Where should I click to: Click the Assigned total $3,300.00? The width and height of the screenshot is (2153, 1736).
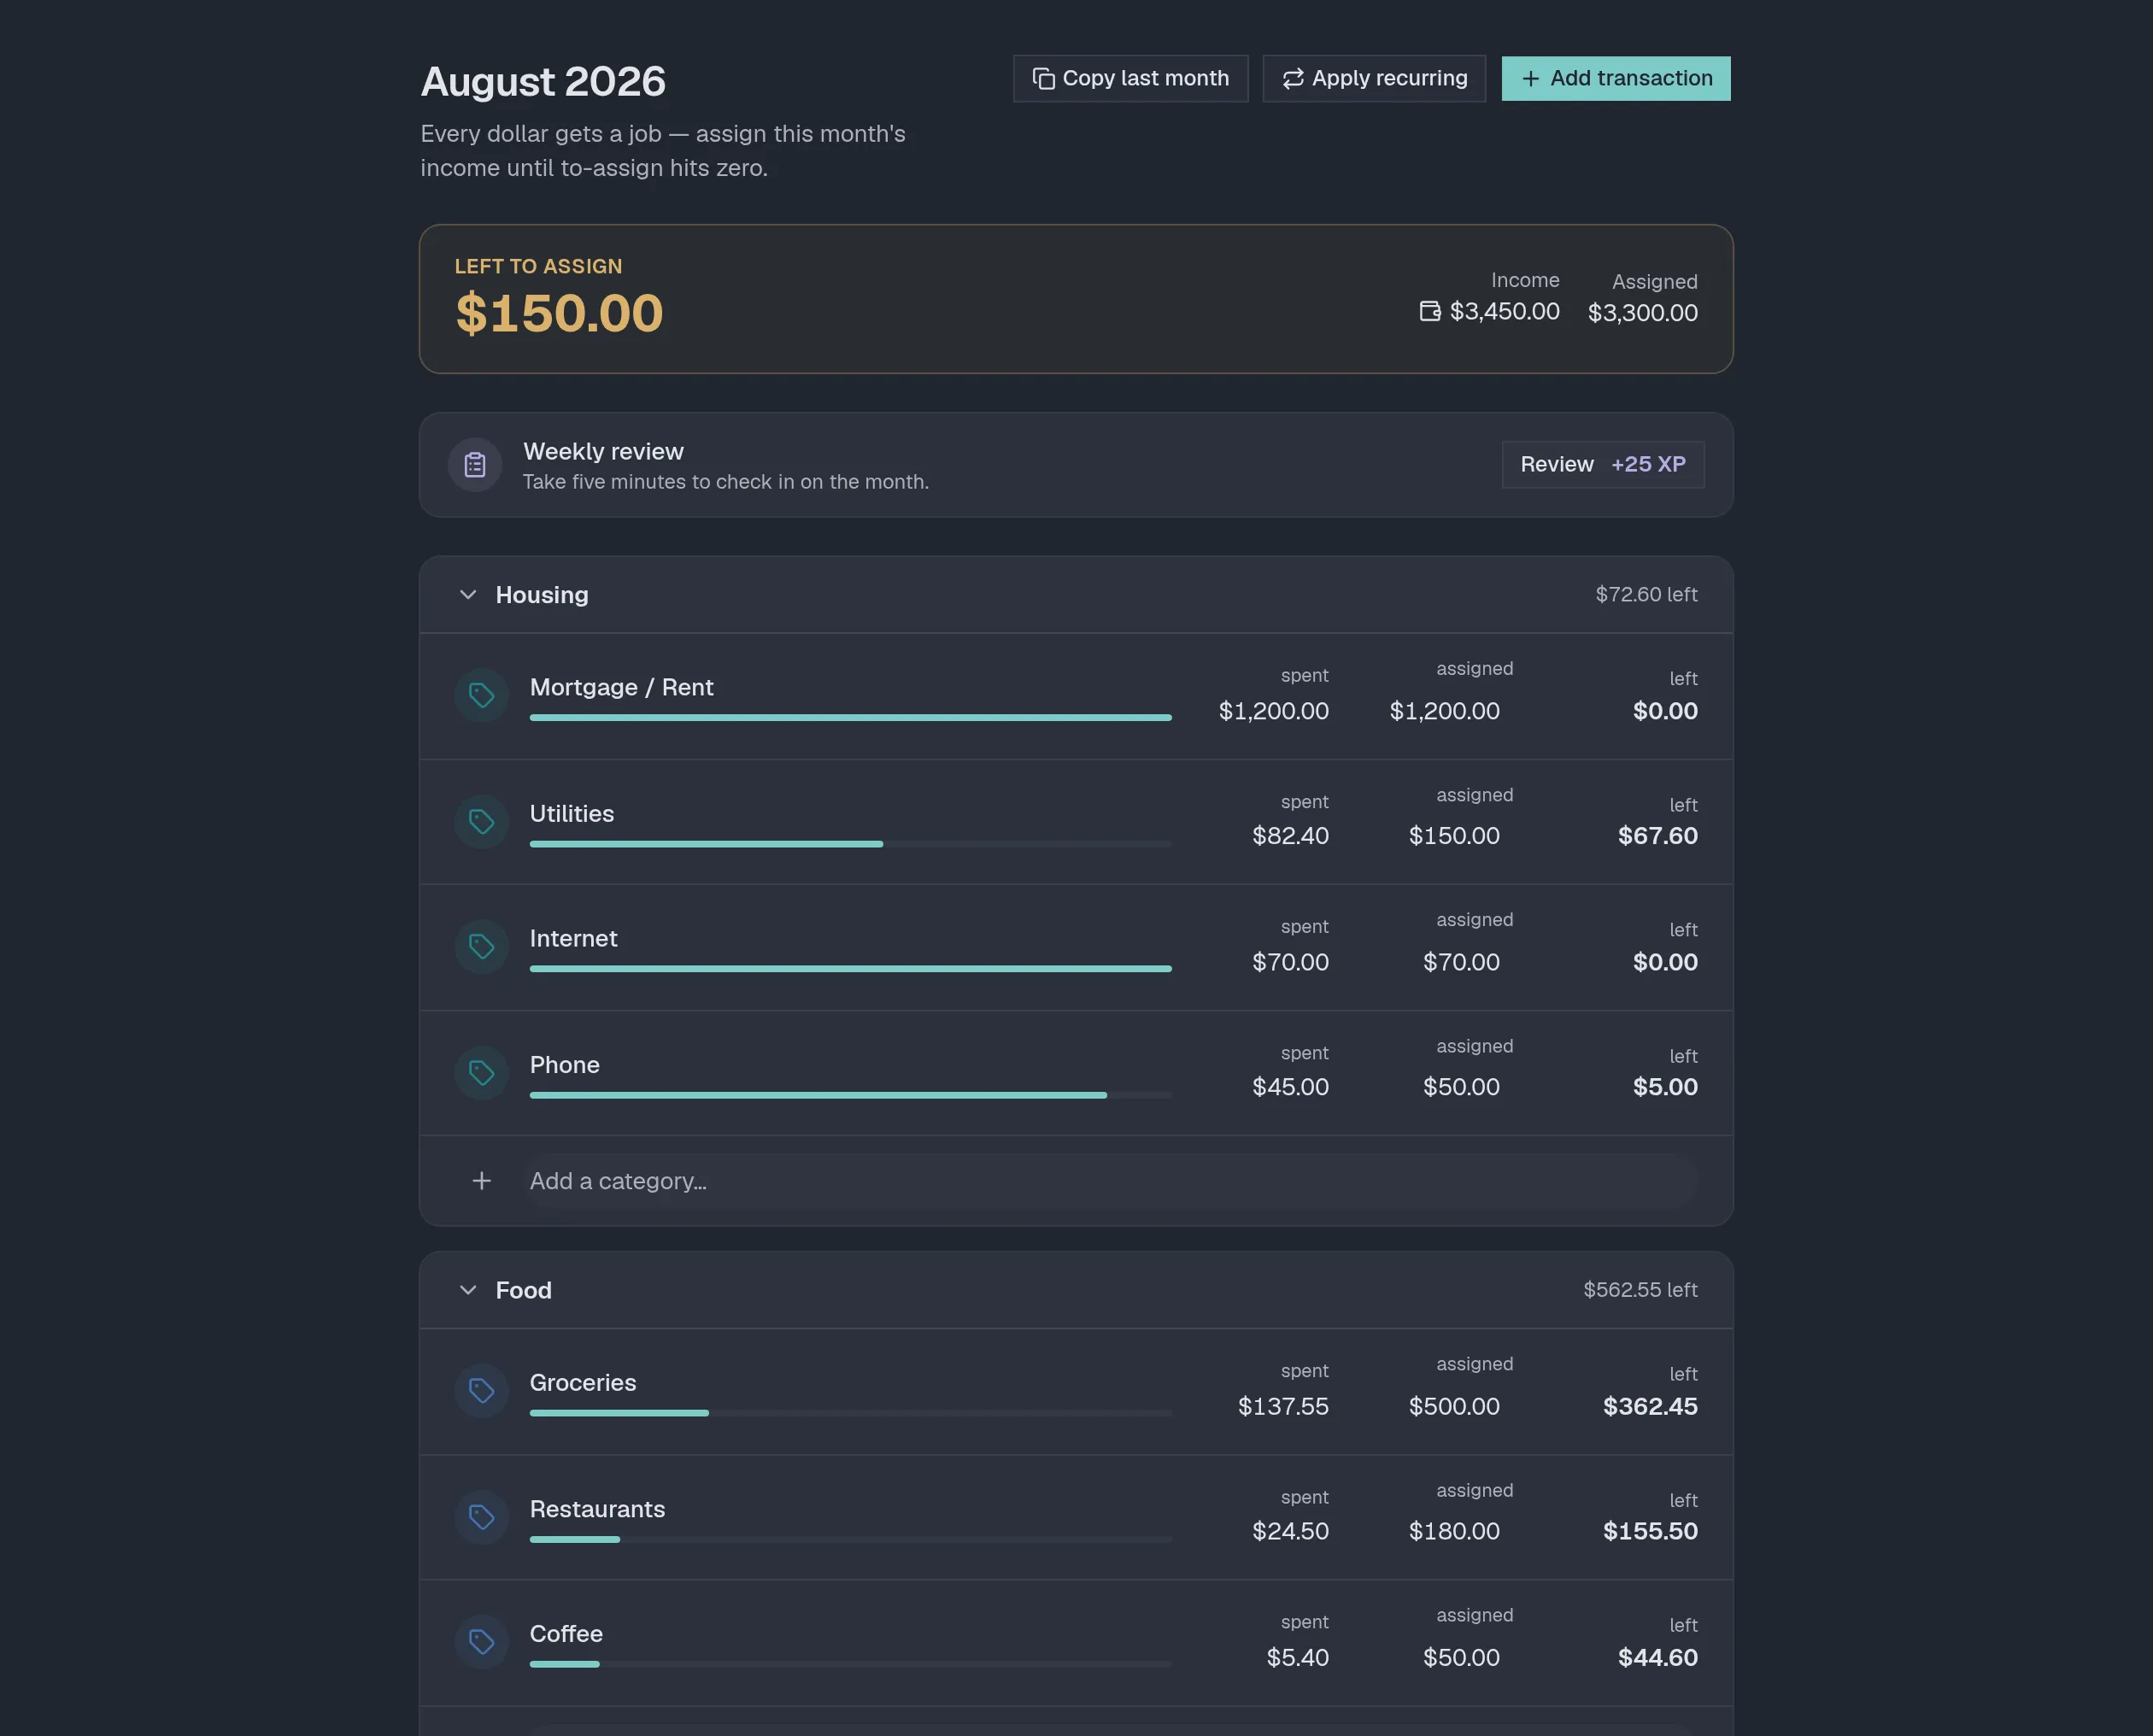(1643, 313)
